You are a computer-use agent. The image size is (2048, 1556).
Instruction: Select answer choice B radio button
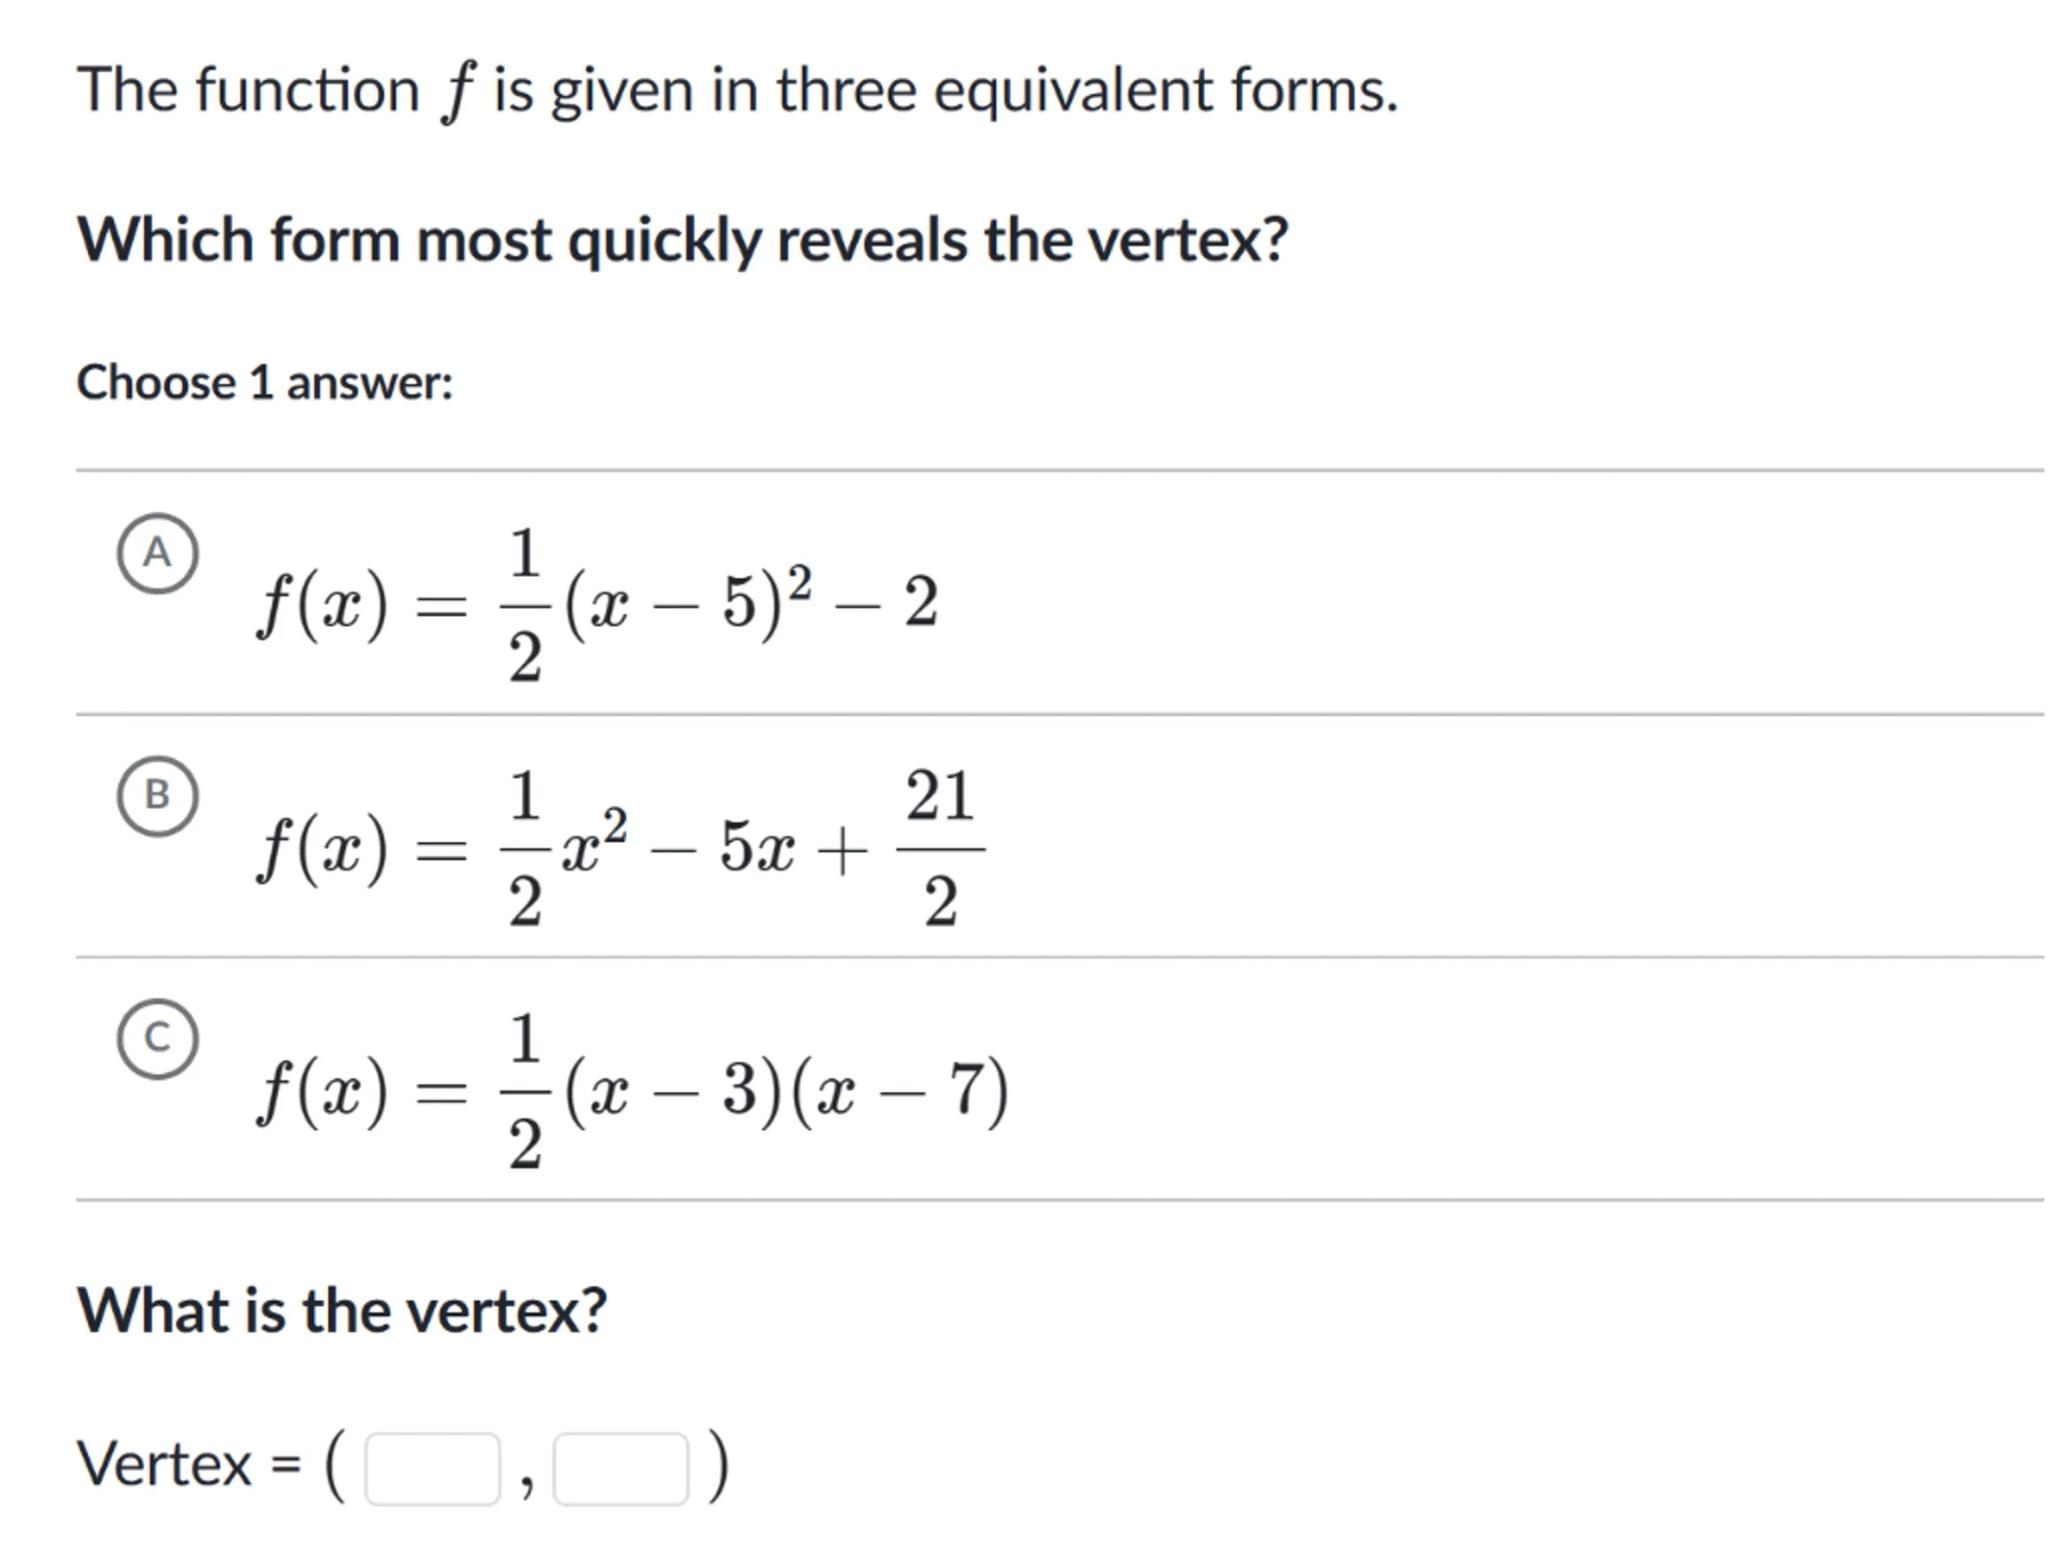click(x=157, y=796)
